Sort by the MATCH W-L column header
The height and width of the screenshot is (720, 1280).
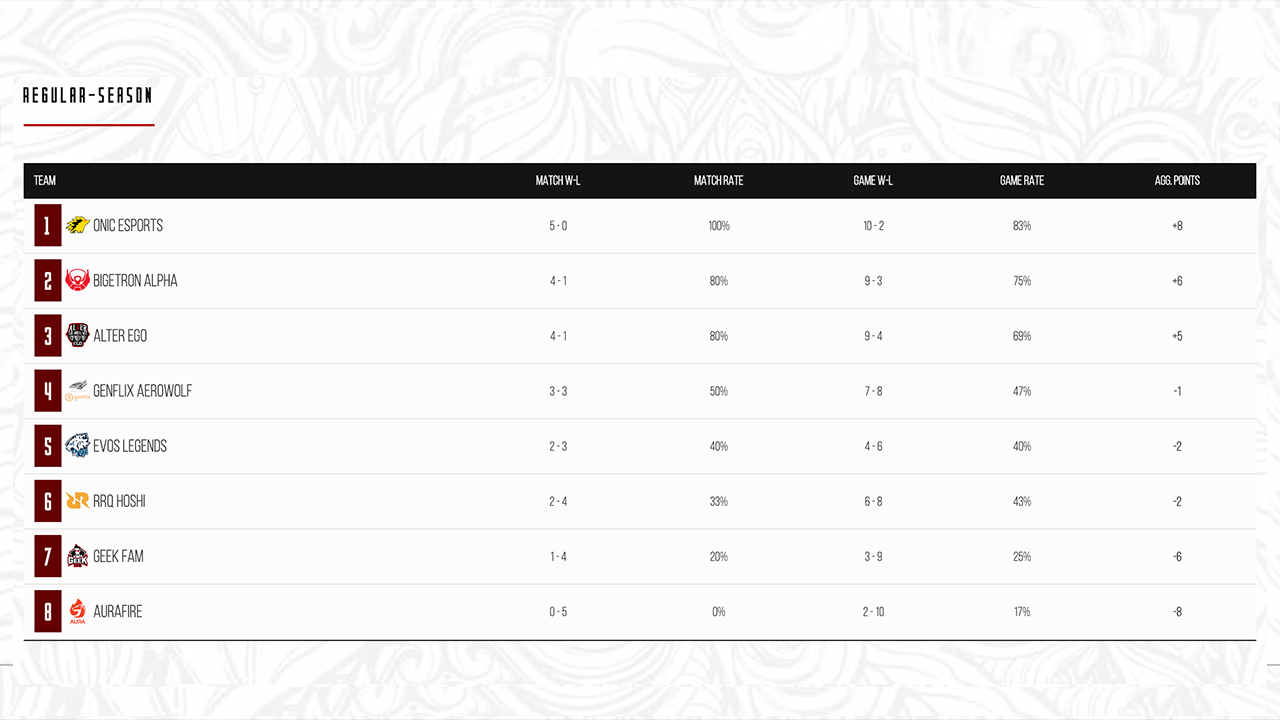558,181
